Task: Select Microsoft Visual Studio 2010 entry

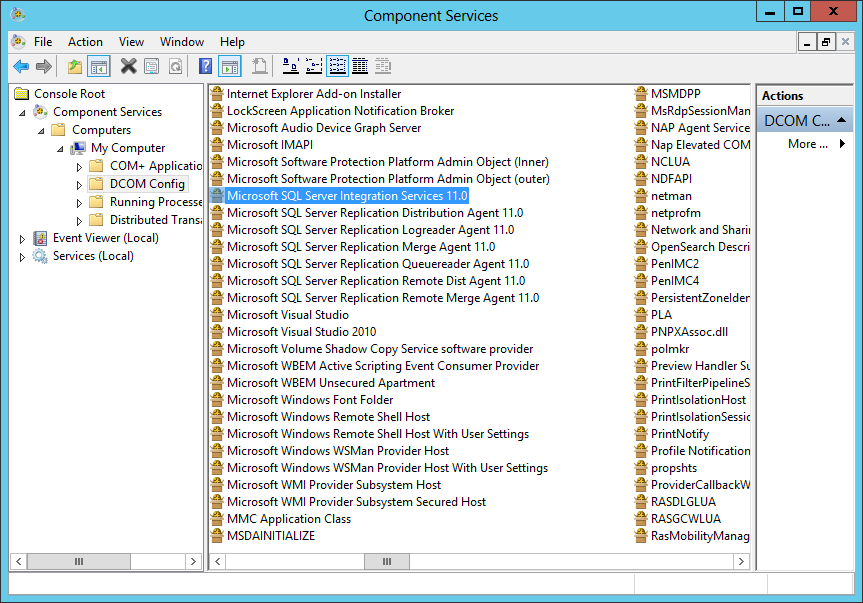Action: [302, 332]
